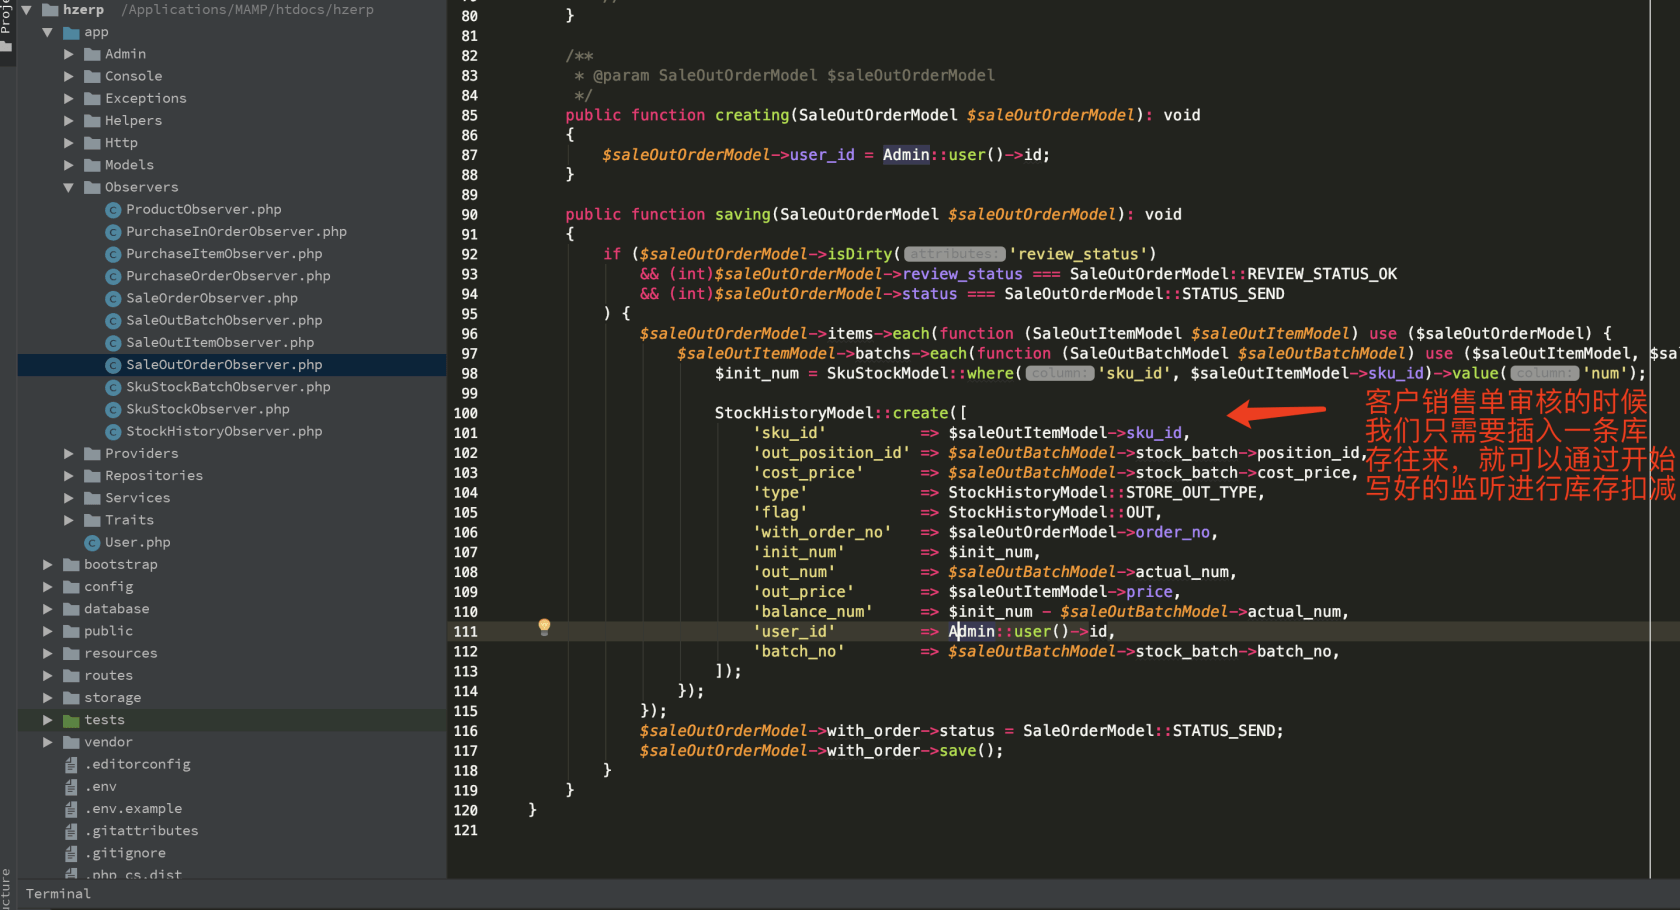The height and width of the screenshot is (910, 1680).
Task: Select the routes folder
Action: tap(109, 676)
